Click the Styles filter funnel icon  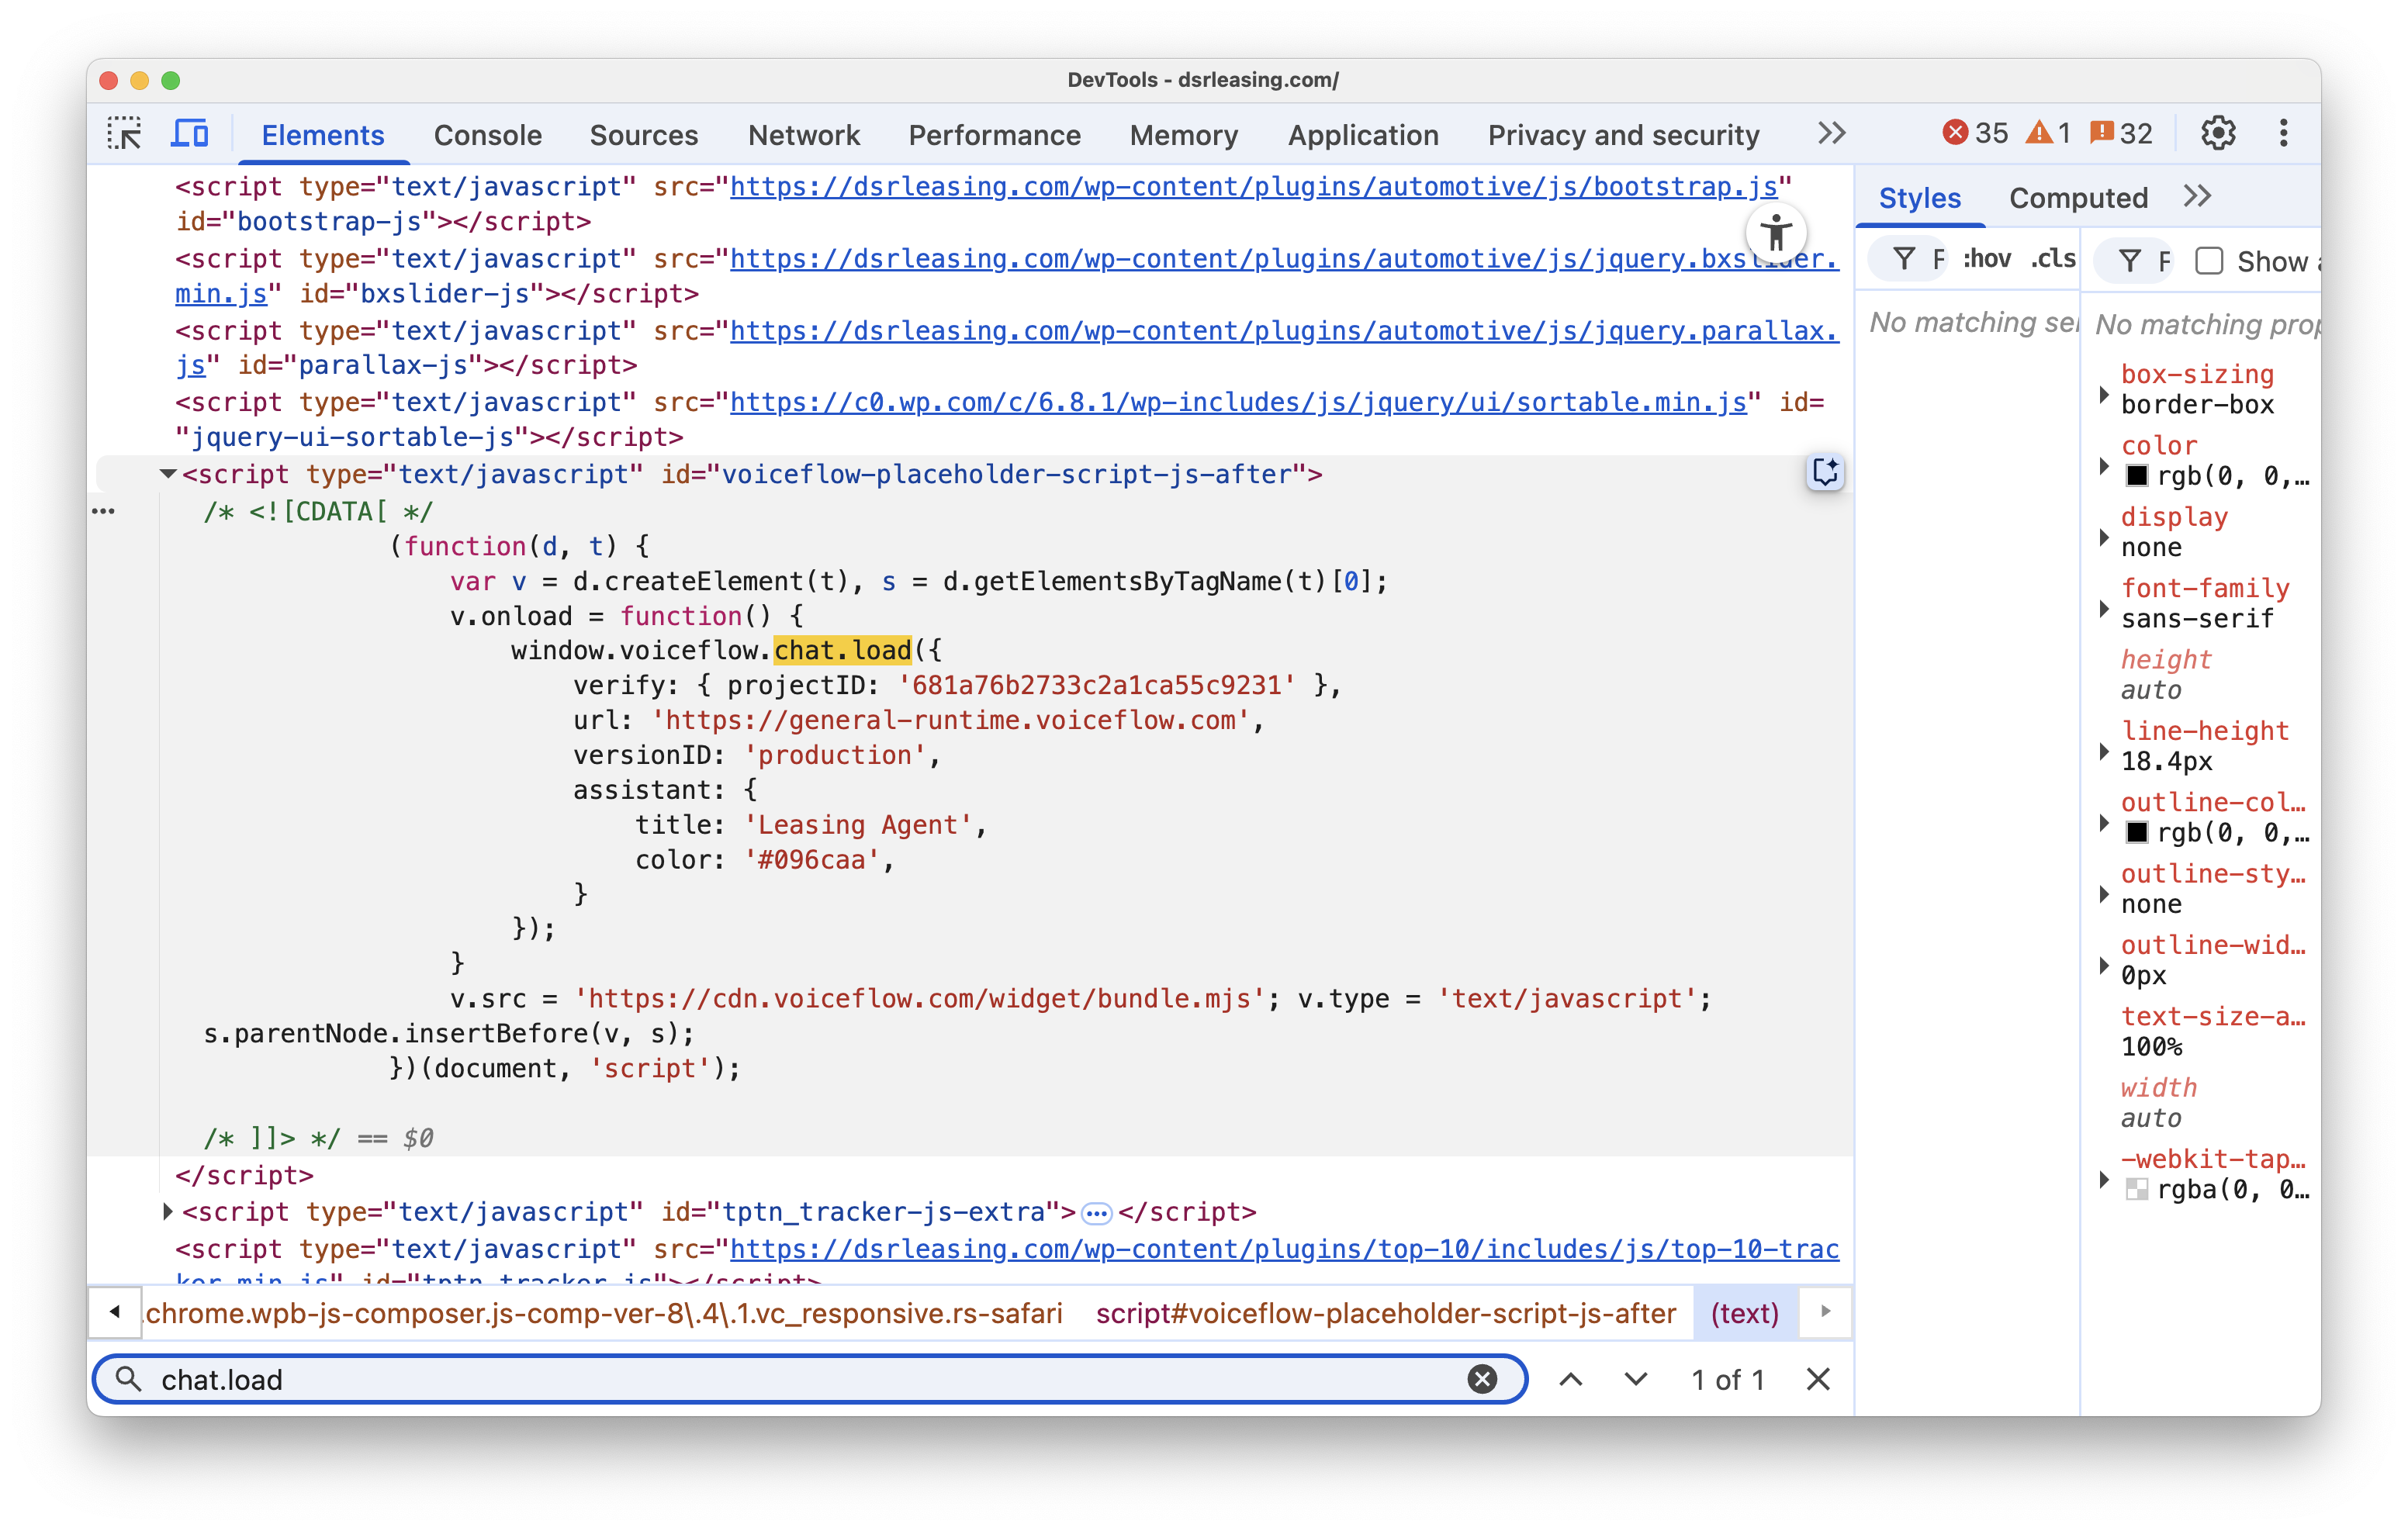coord(1904,260)
